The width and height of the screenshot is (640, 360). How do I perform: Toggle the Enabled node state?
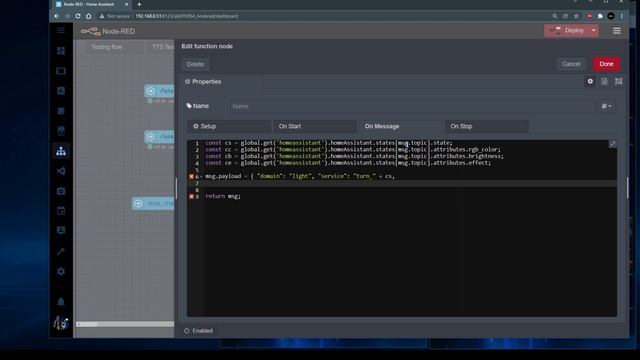[199, 331]
